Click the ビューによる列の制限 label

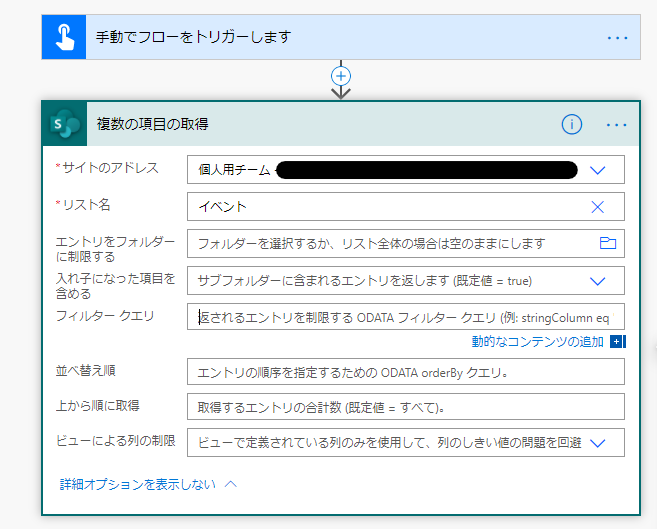(116, 441)
